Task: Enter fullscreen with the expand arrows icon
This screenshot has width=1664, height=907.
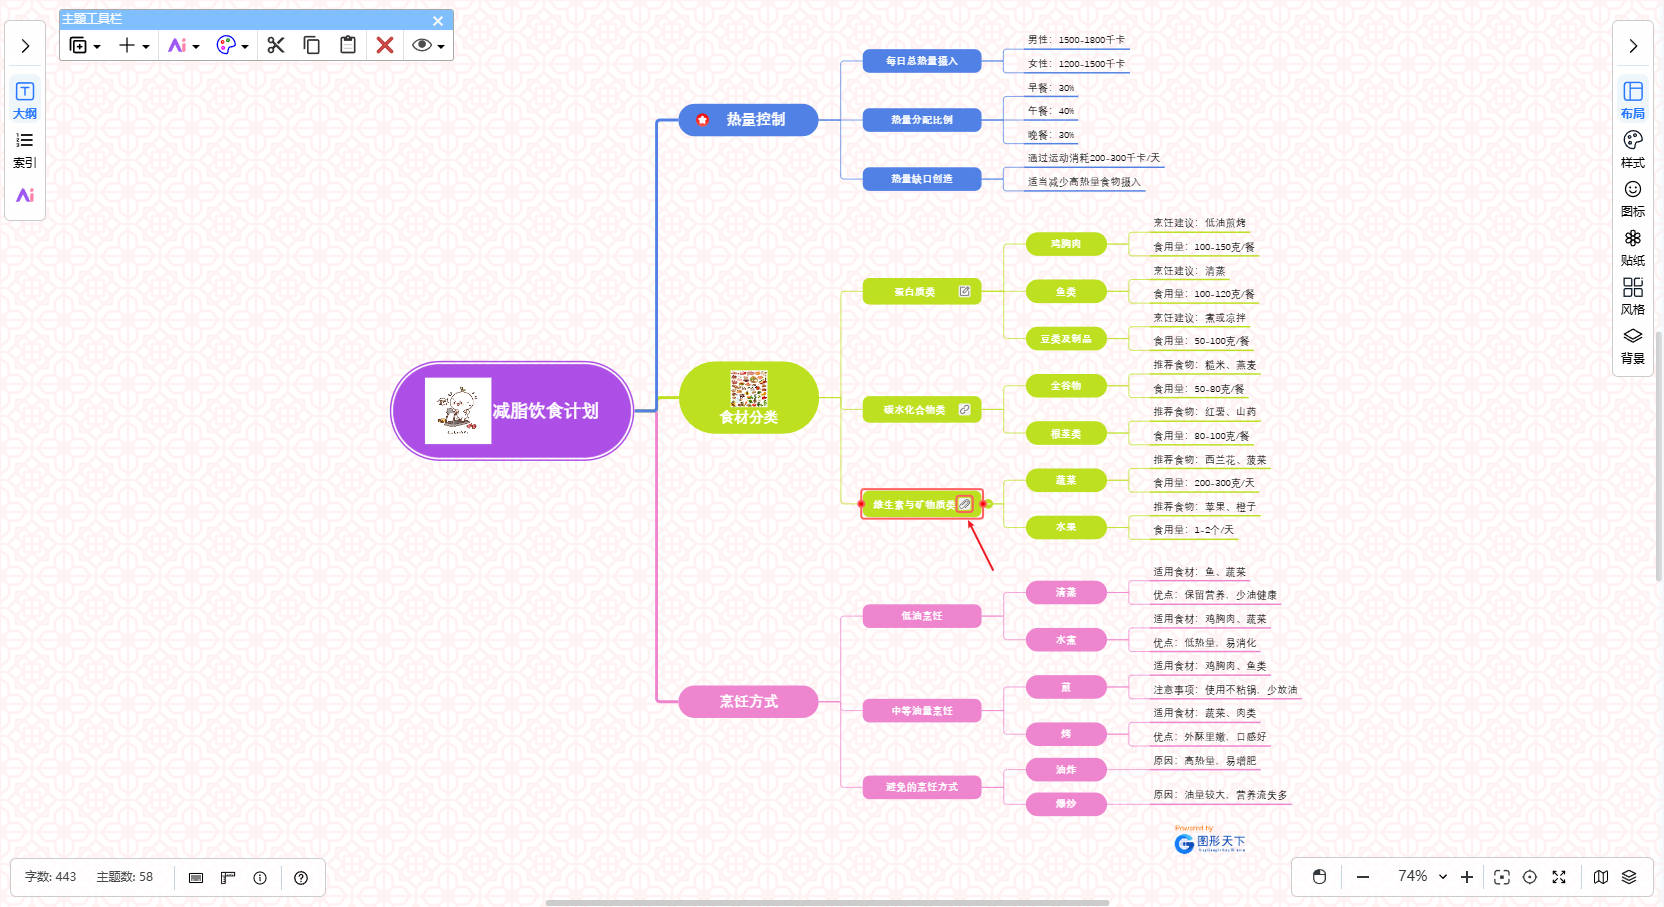Action: (x=1559, y=877)
